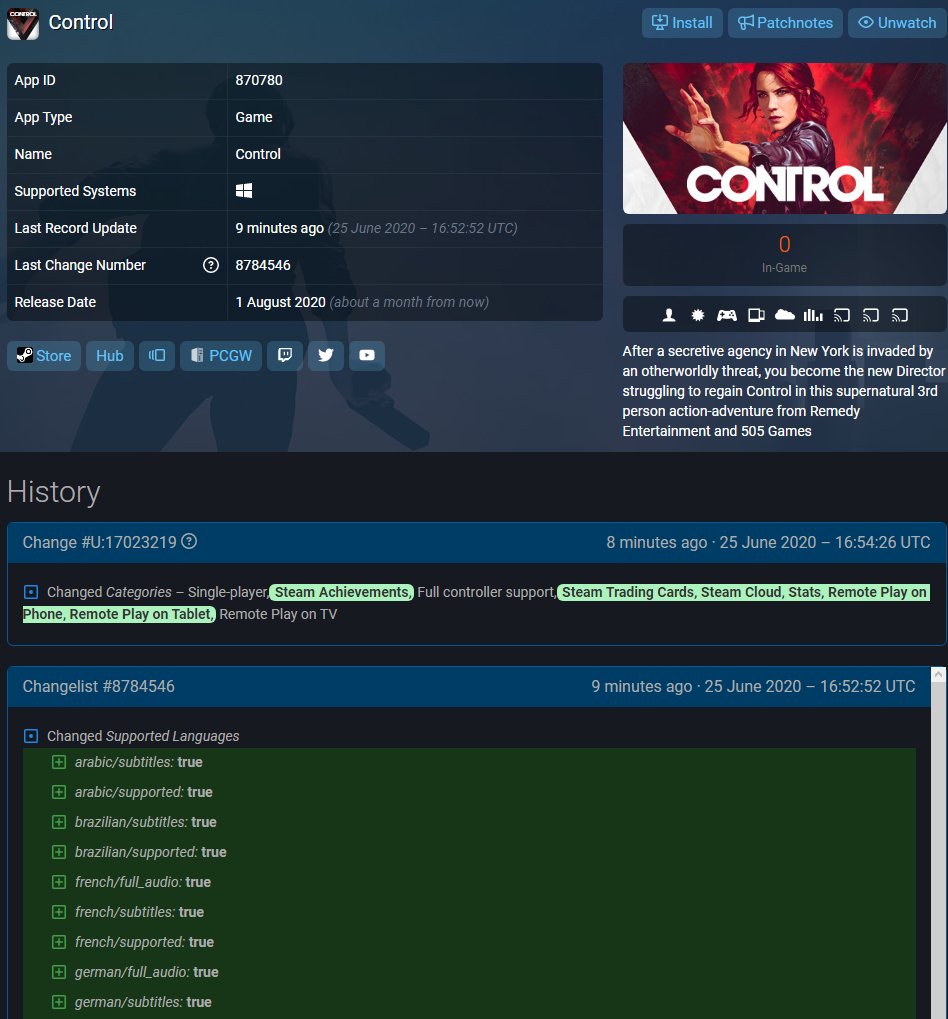The image size is (948, 1019).
Task: Open the PCGW wiki link
Action: click(x=221, y=355)
